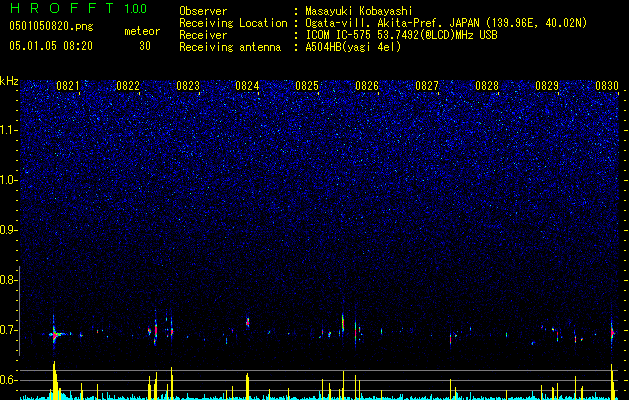Click the 0.6 kHz axis label

(x=9, y=380)
